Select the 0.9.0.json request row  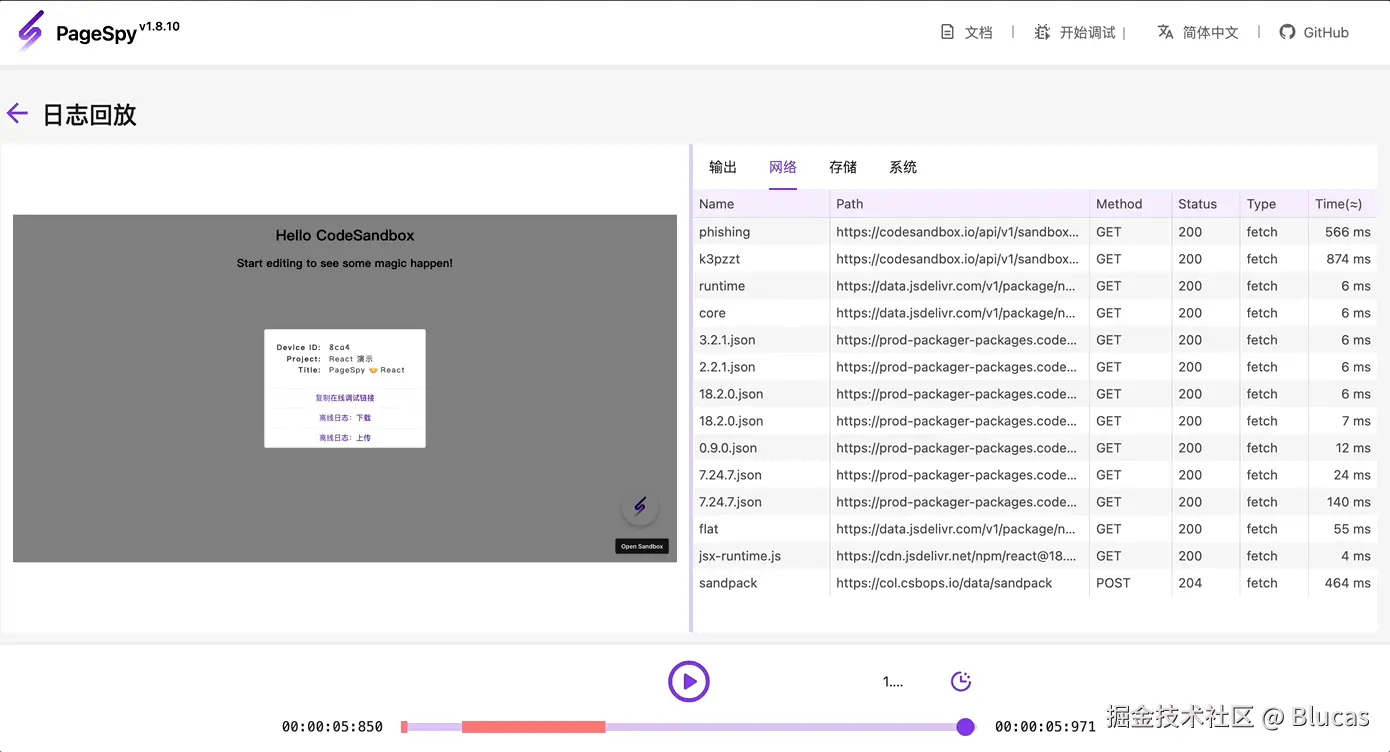coord(1034,448)
